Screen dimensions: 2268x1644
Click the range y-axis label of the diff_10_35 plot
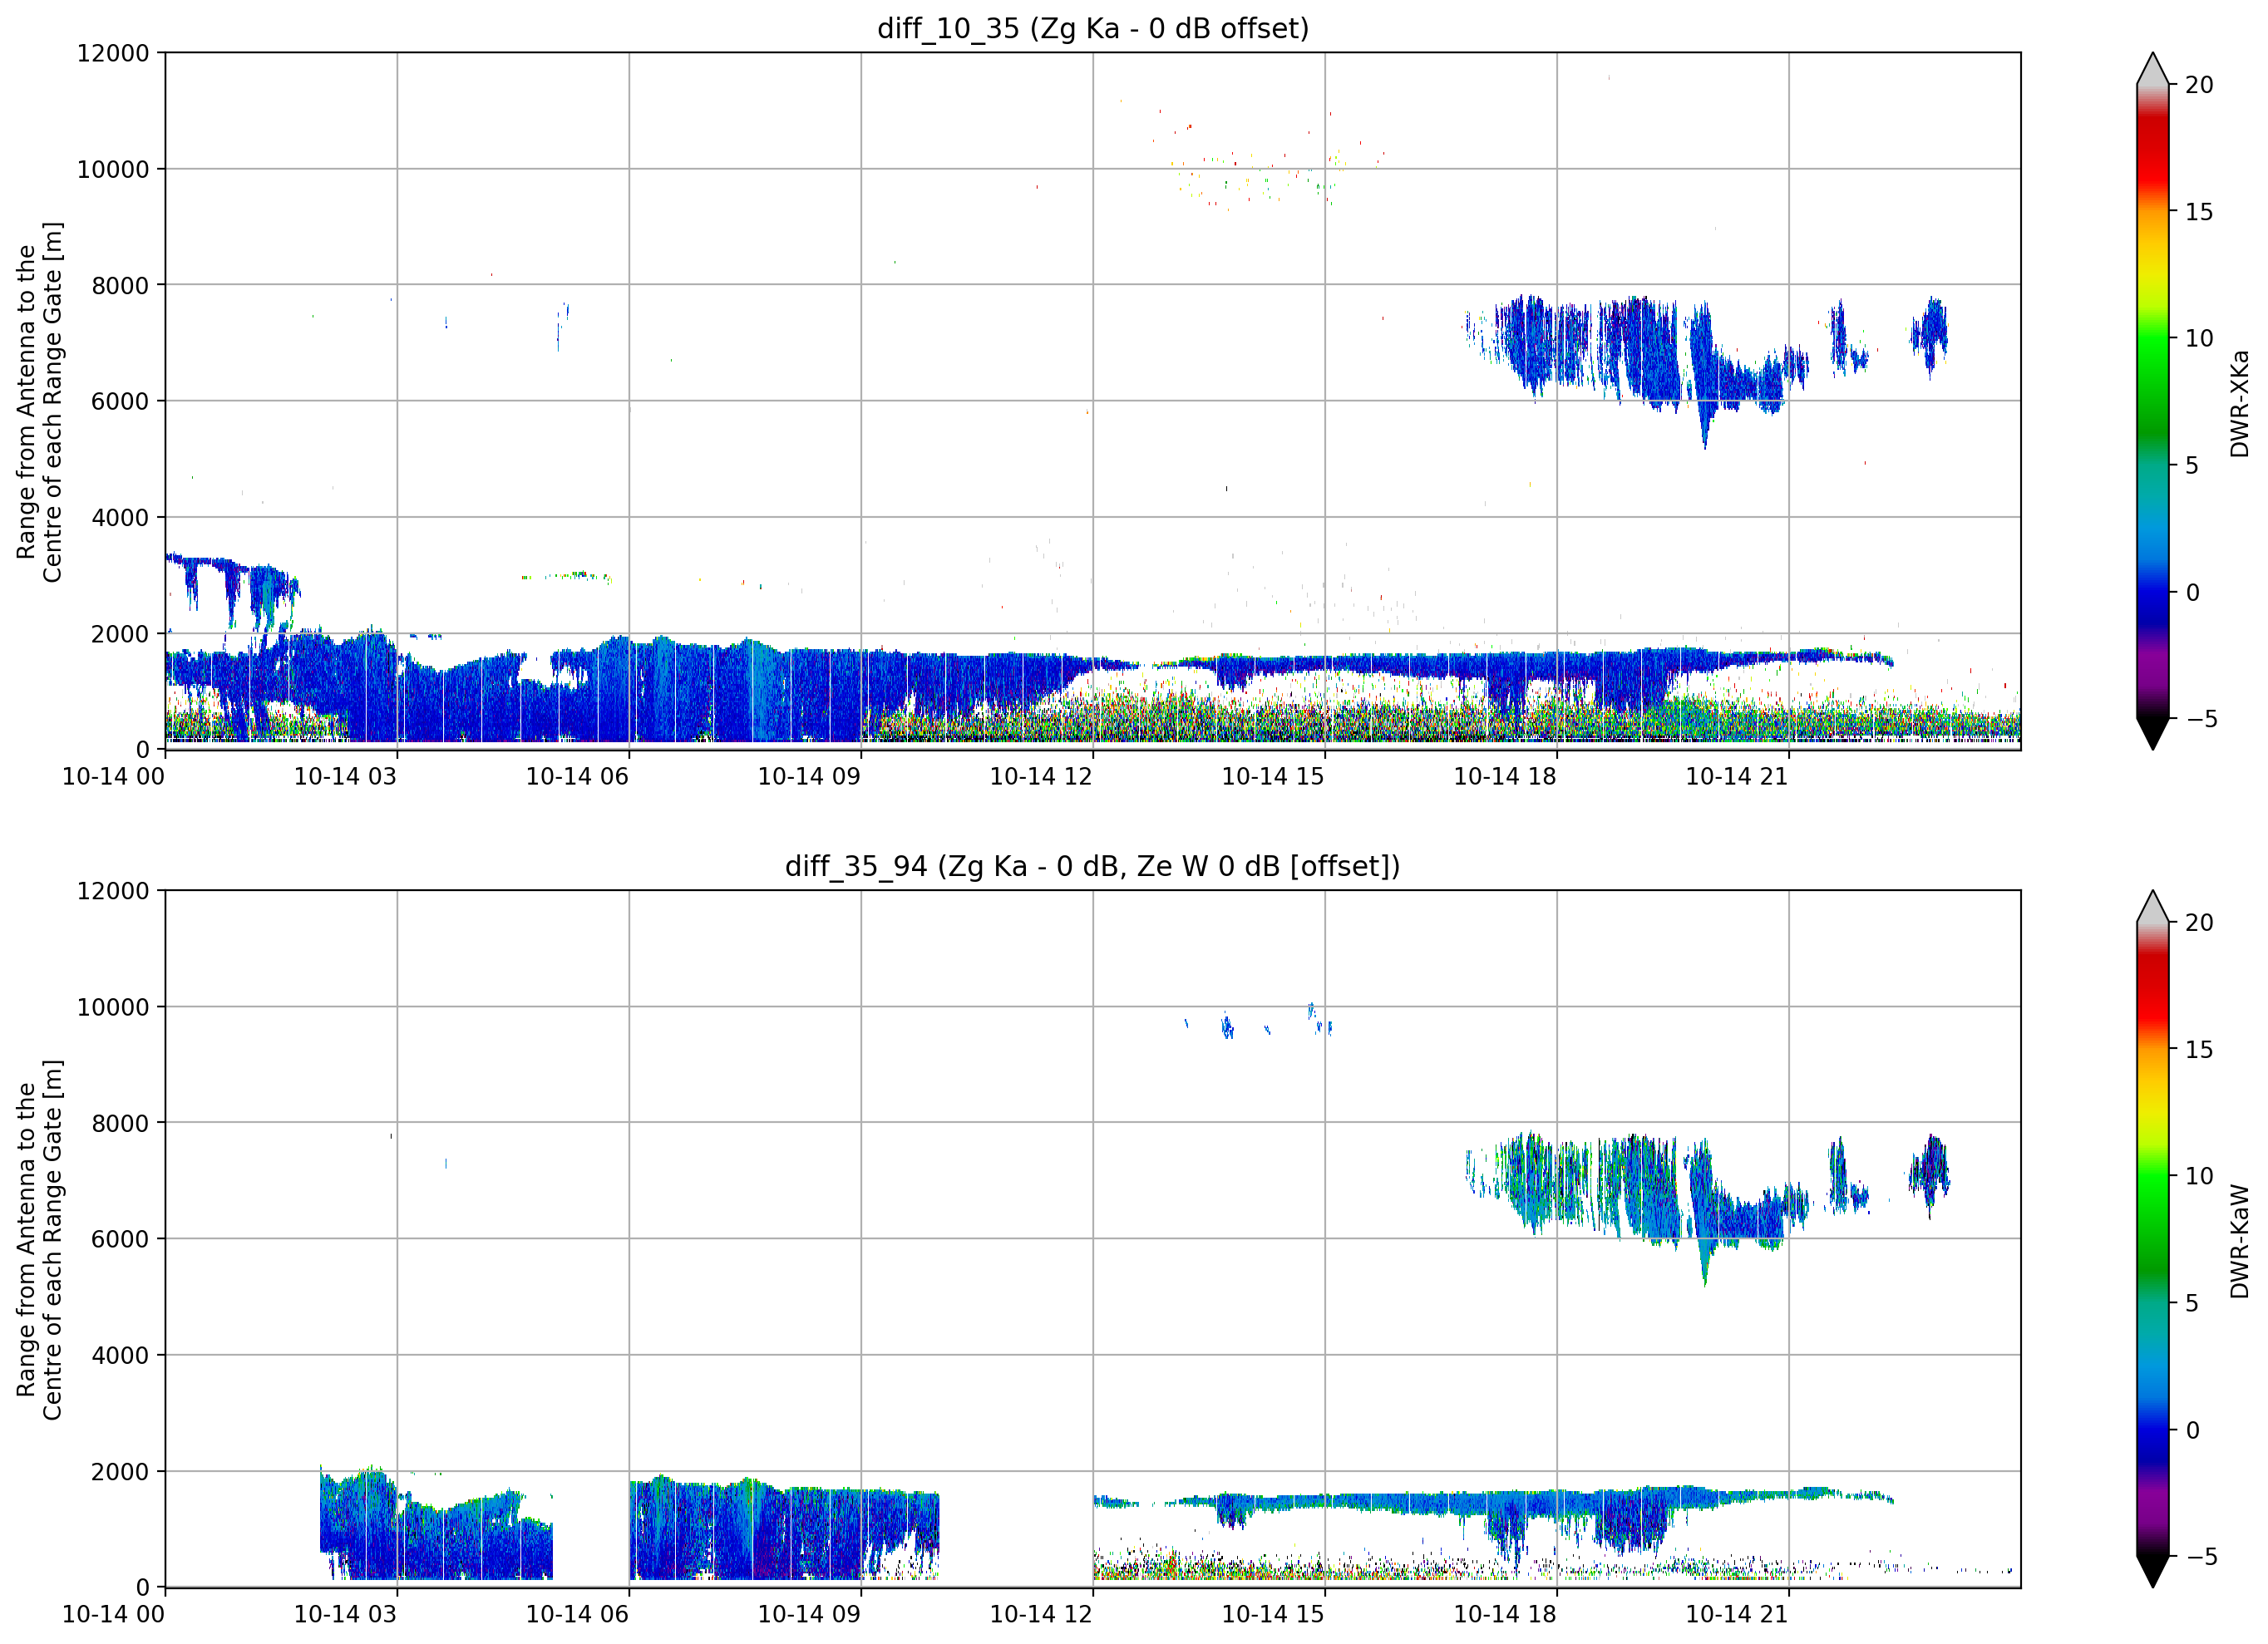39,402
